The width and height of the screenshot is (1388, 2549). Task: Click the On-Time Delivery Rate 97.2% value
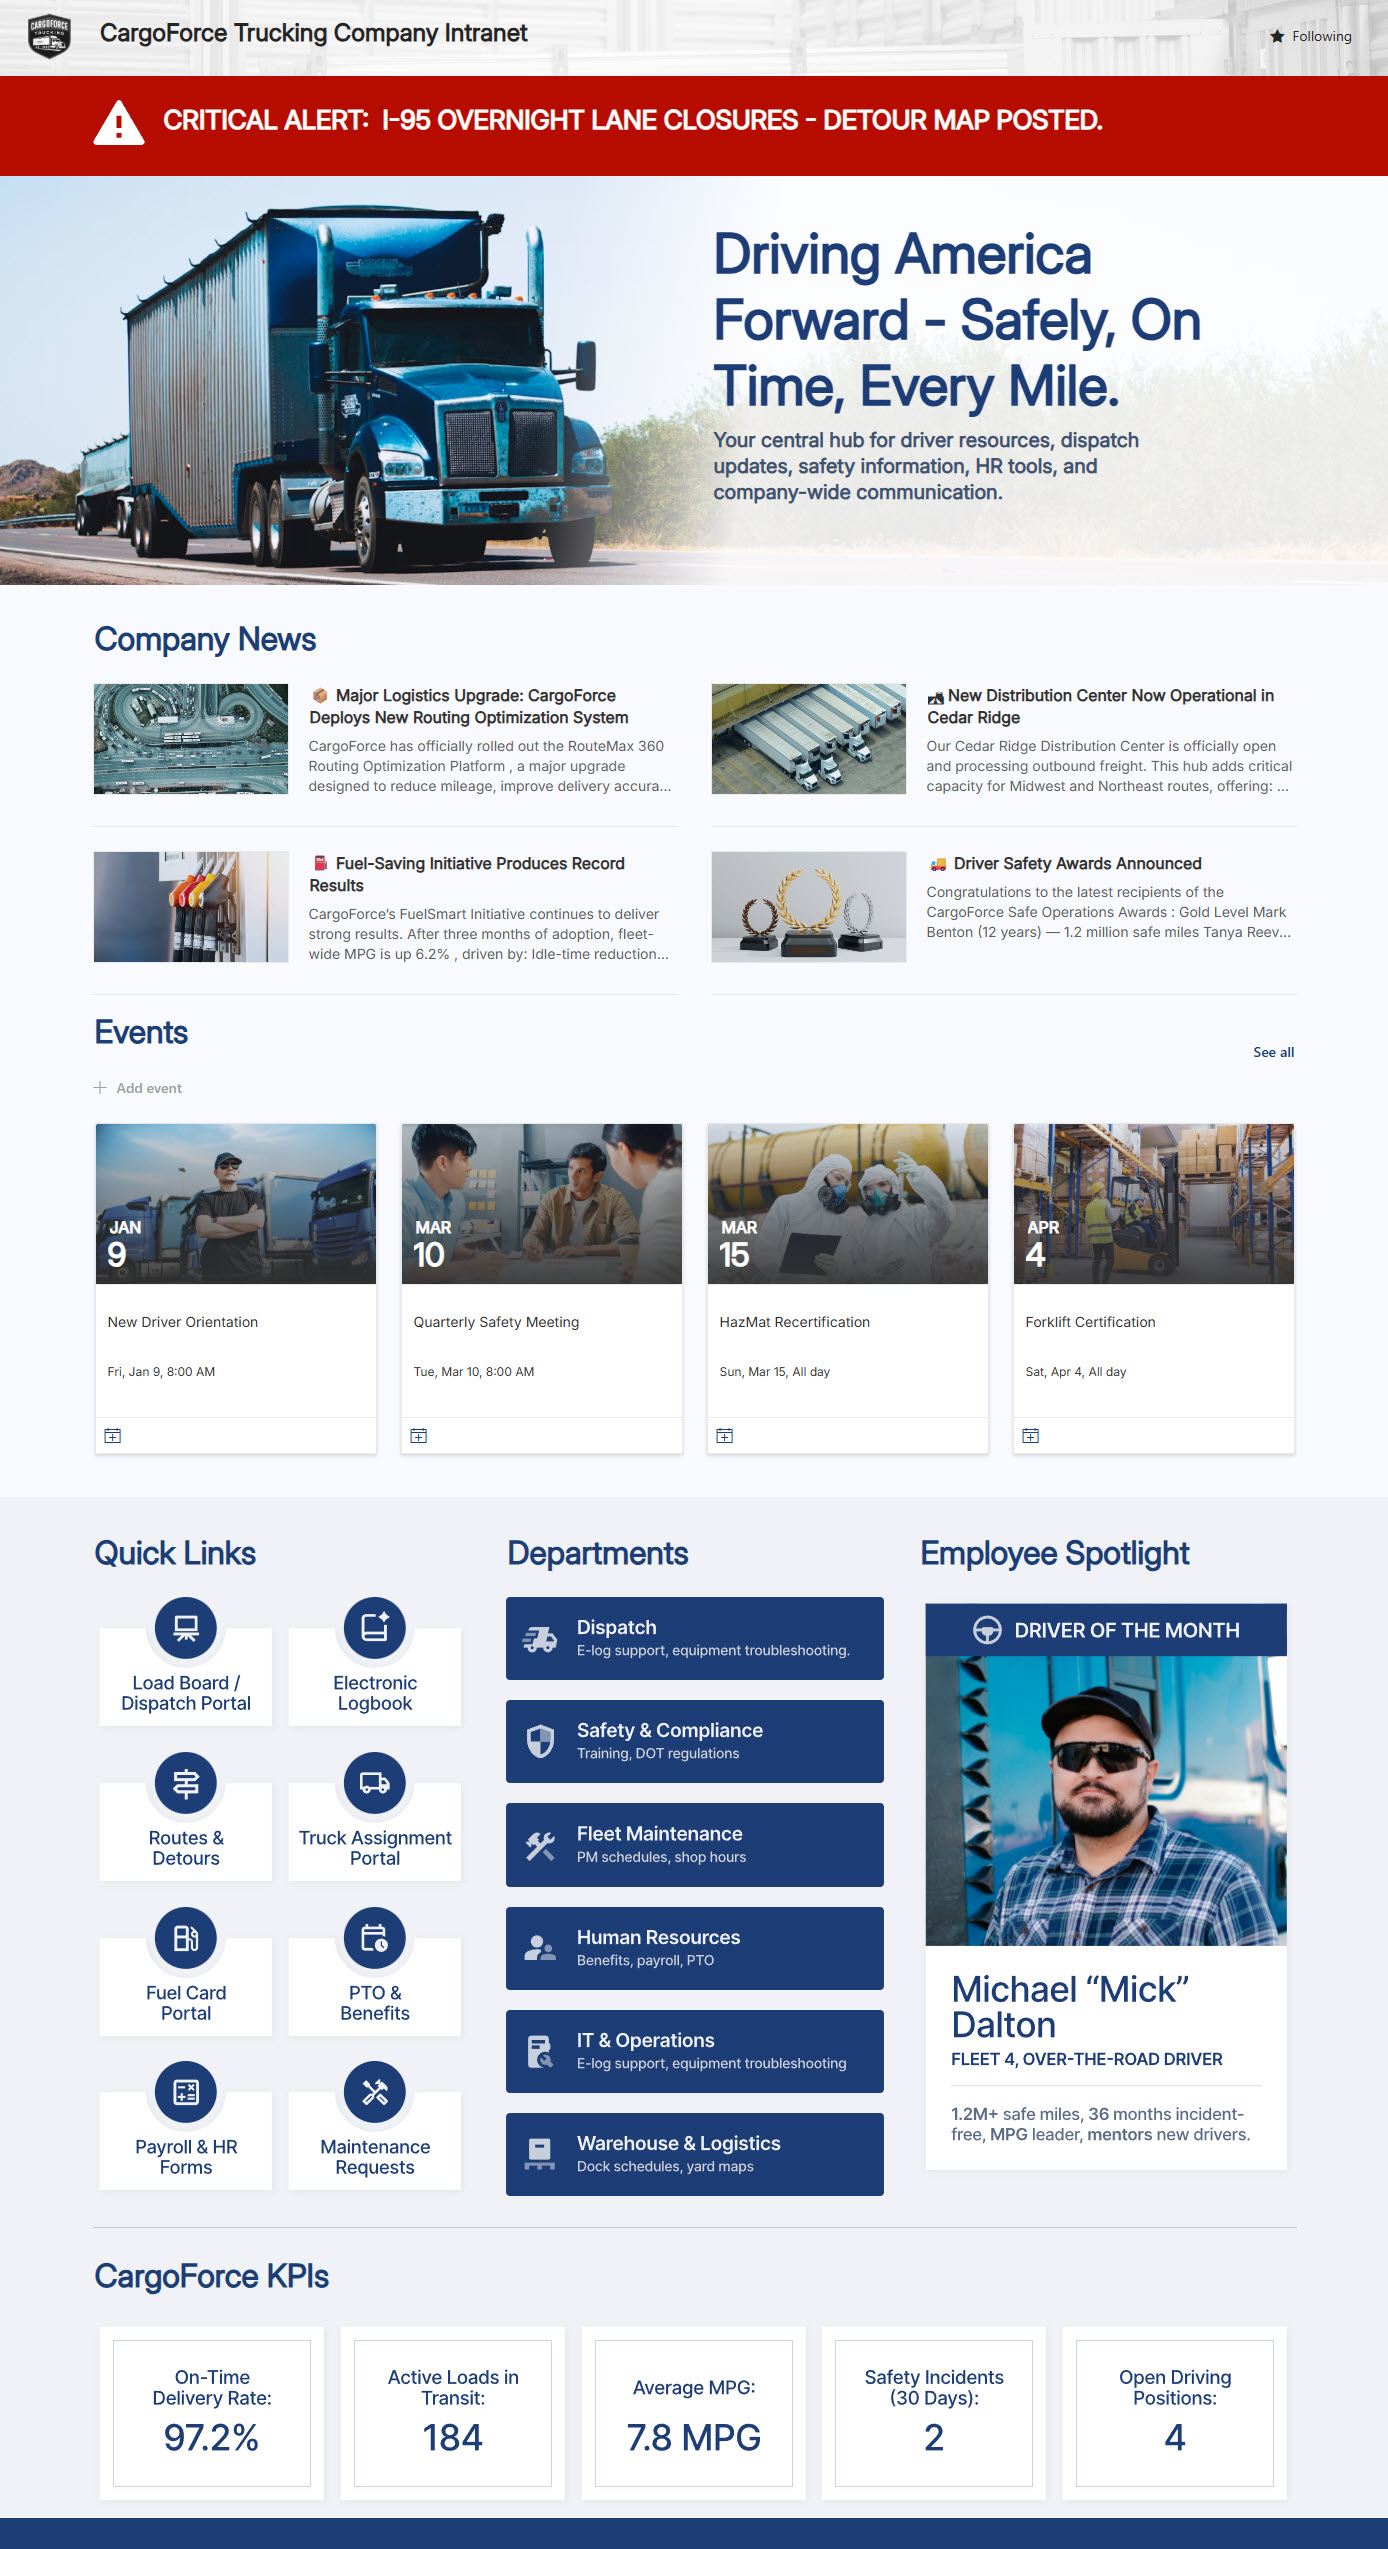click(x=212, y=2437)
